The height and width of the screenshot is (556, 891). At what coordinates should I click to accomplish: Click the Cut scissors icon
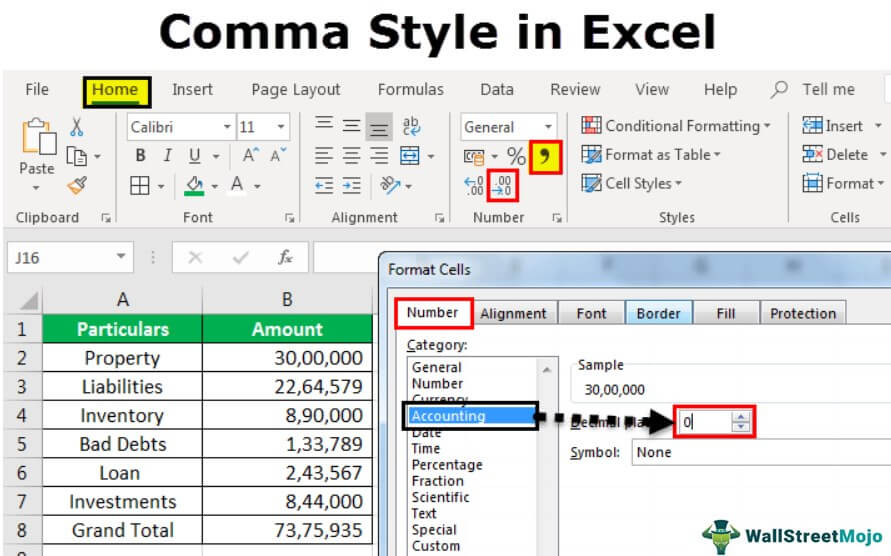76,127
